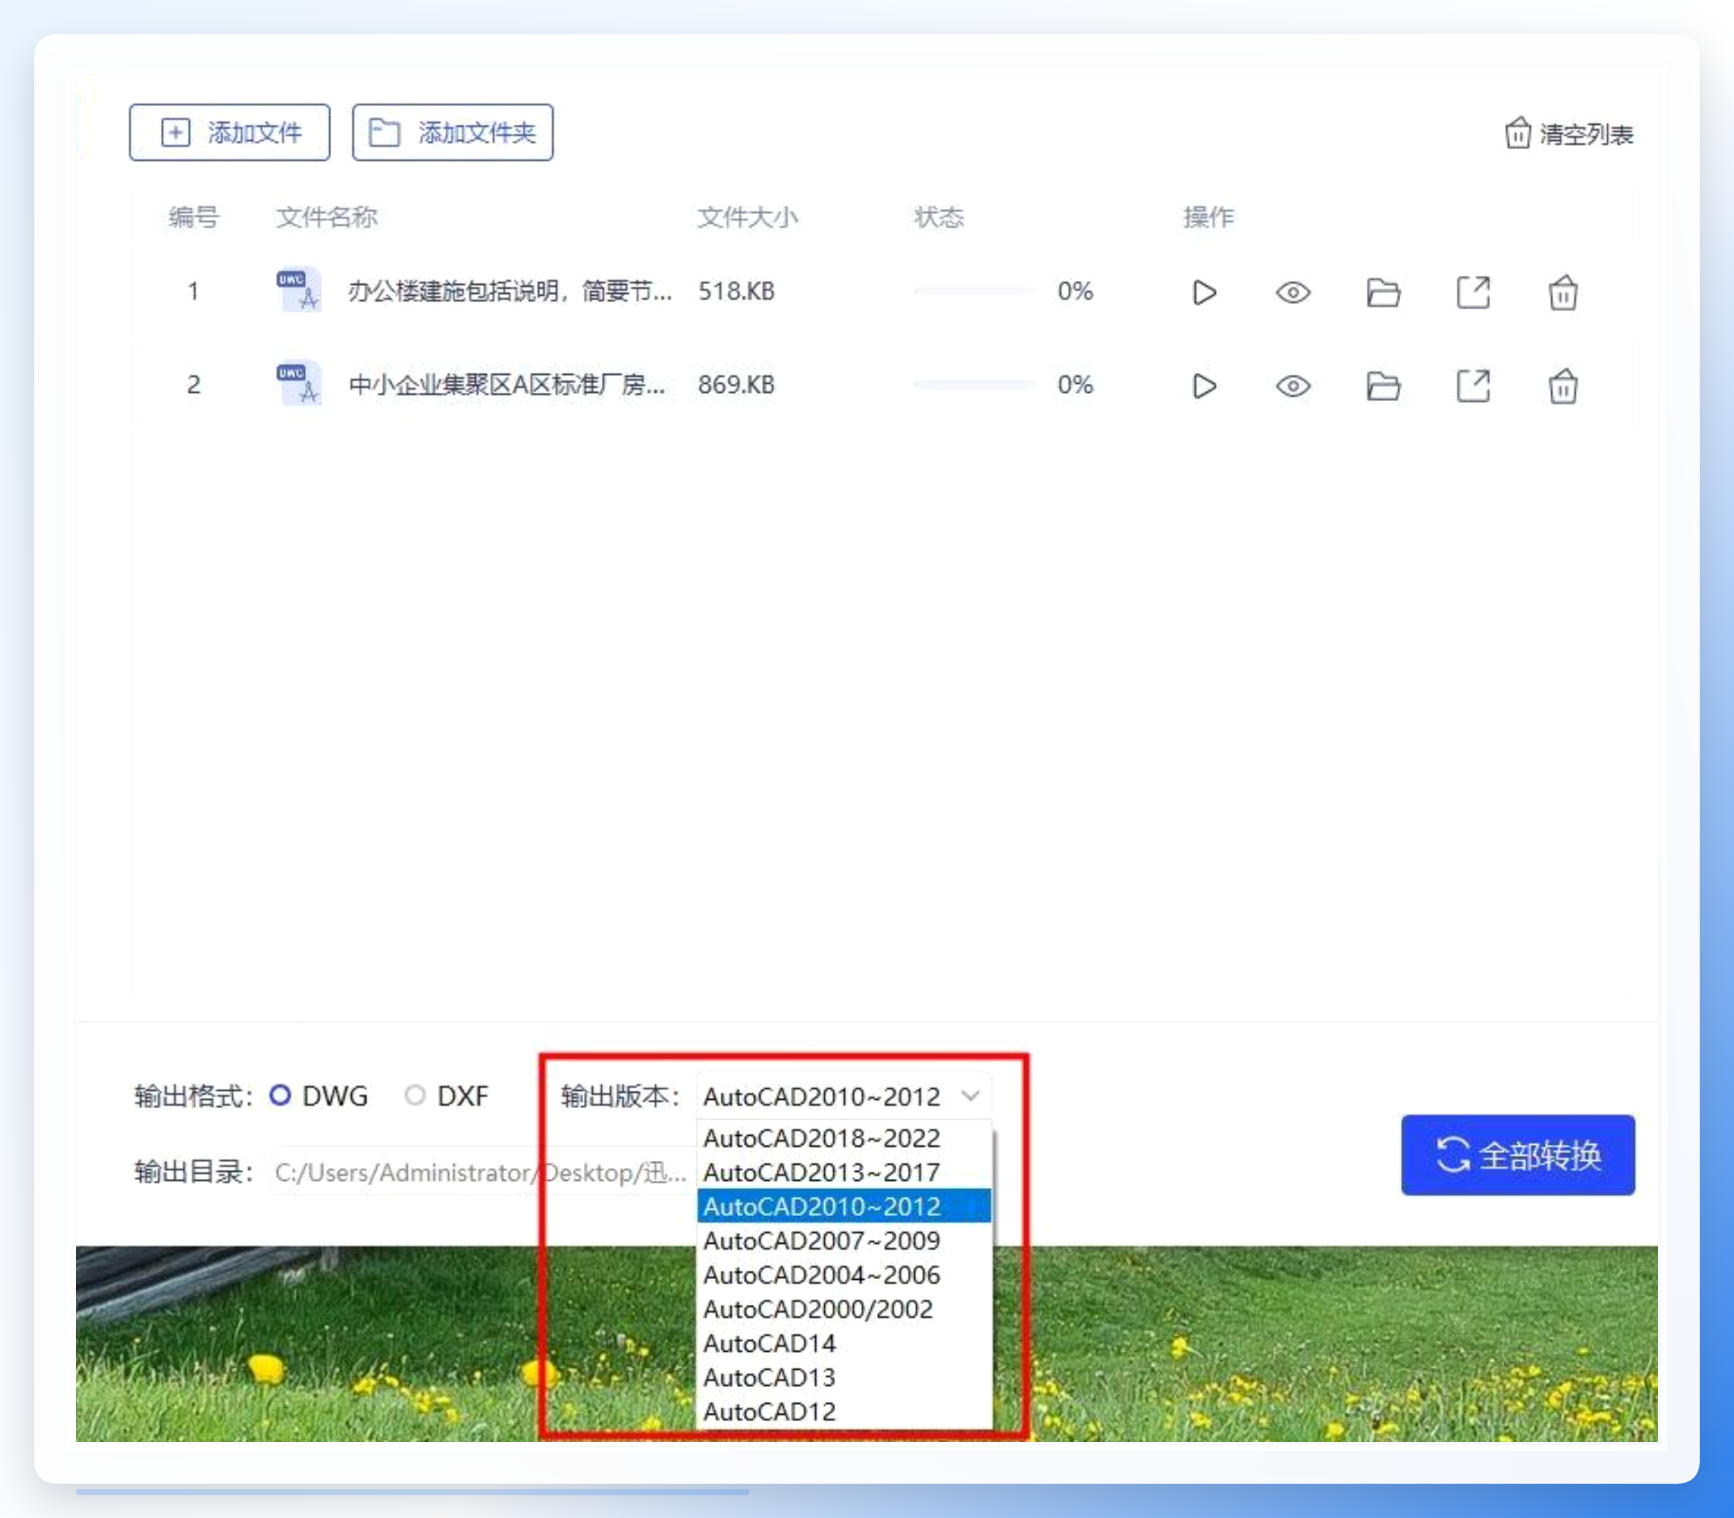Delete file 1 with trash icon
The width and height of the screenshot is (1734, 1518).
(1563, 292)
